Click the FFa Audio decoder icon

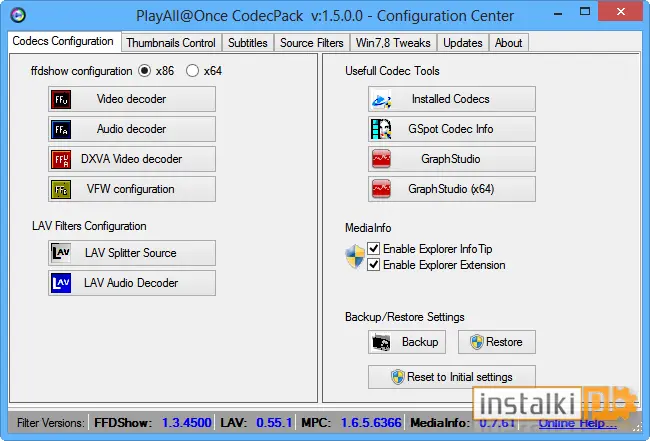[x=61, y=129]
